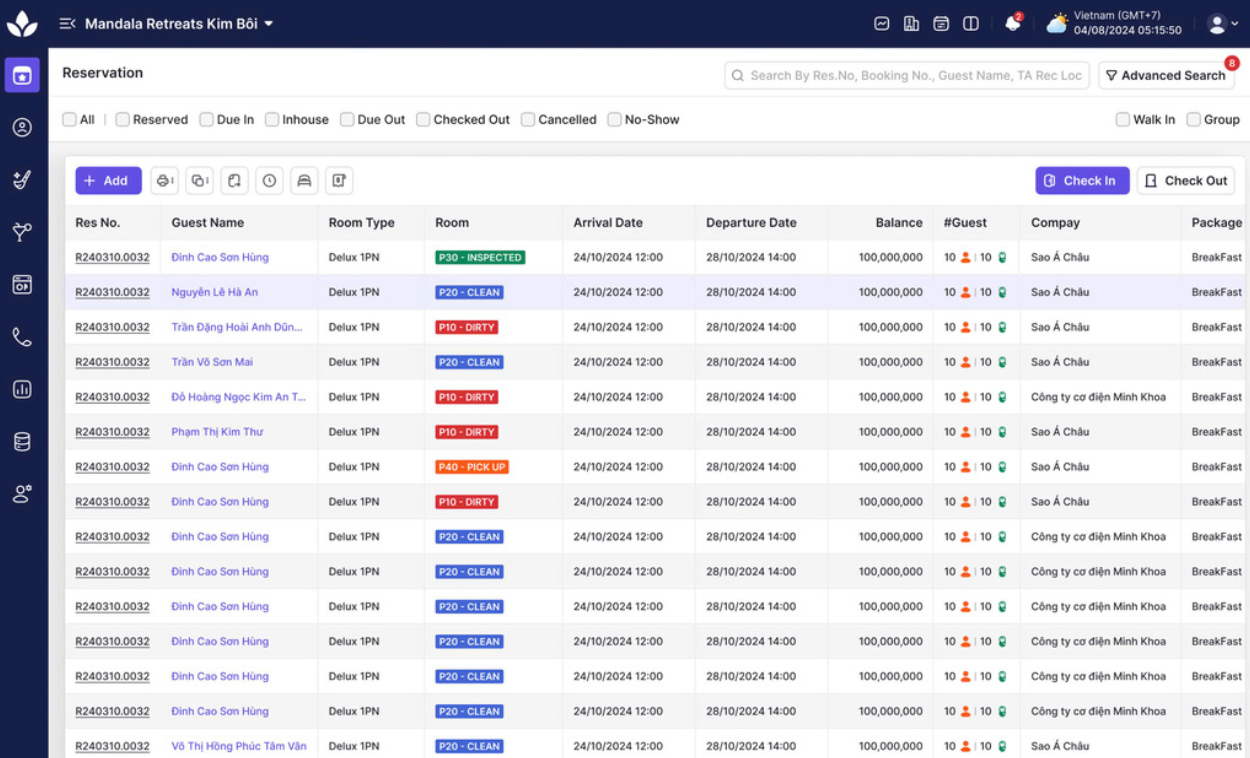Open the bar chart reports sidebar icon

pos(22,389)
